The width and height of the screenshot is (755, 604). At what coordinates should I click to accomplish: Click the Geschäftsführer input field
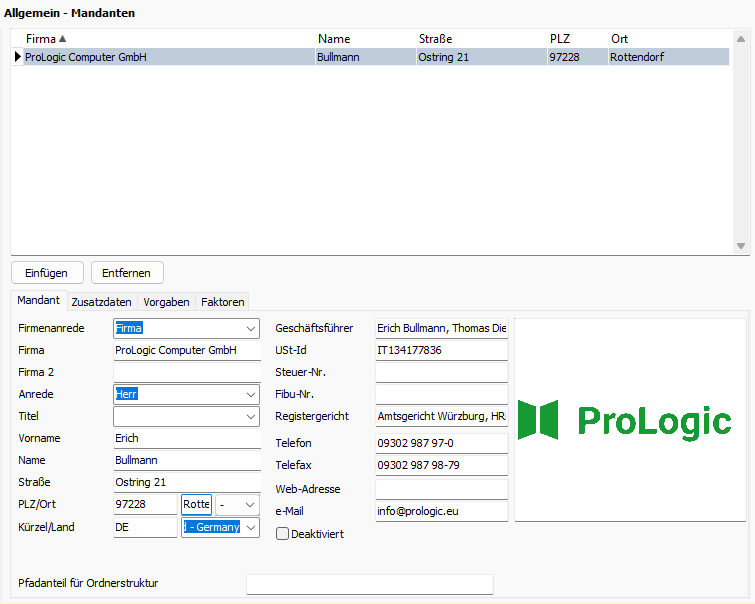pyautogui.click(x=442, y=328)
